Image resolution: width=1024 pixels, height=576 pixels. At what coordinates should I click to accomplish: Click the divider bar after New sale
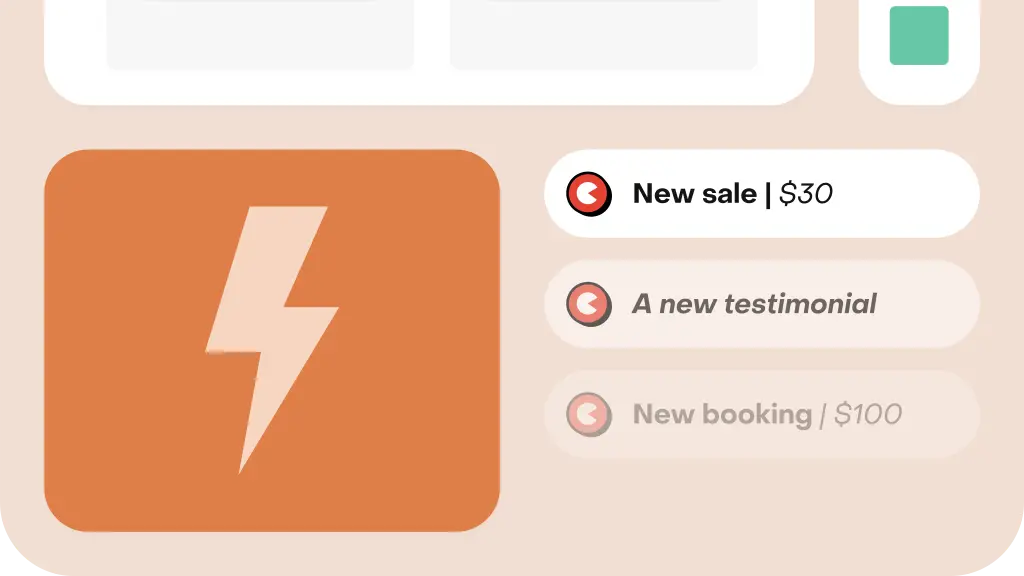pyautogui.click(x=768, y=195)
